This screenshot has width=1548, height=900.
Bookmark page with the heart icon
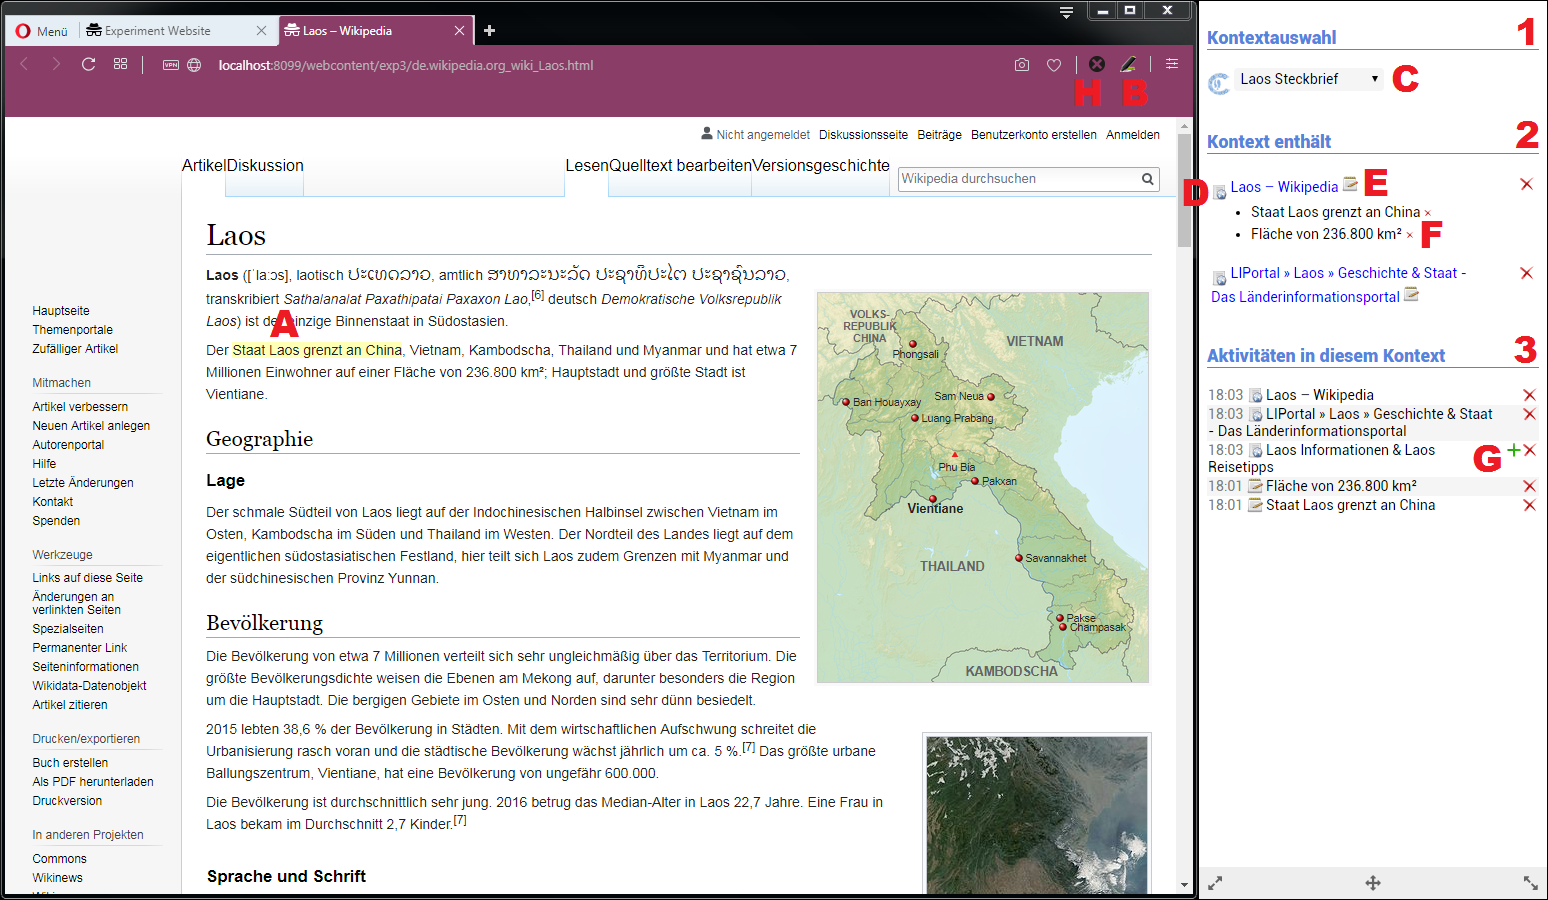point(1054,65)
